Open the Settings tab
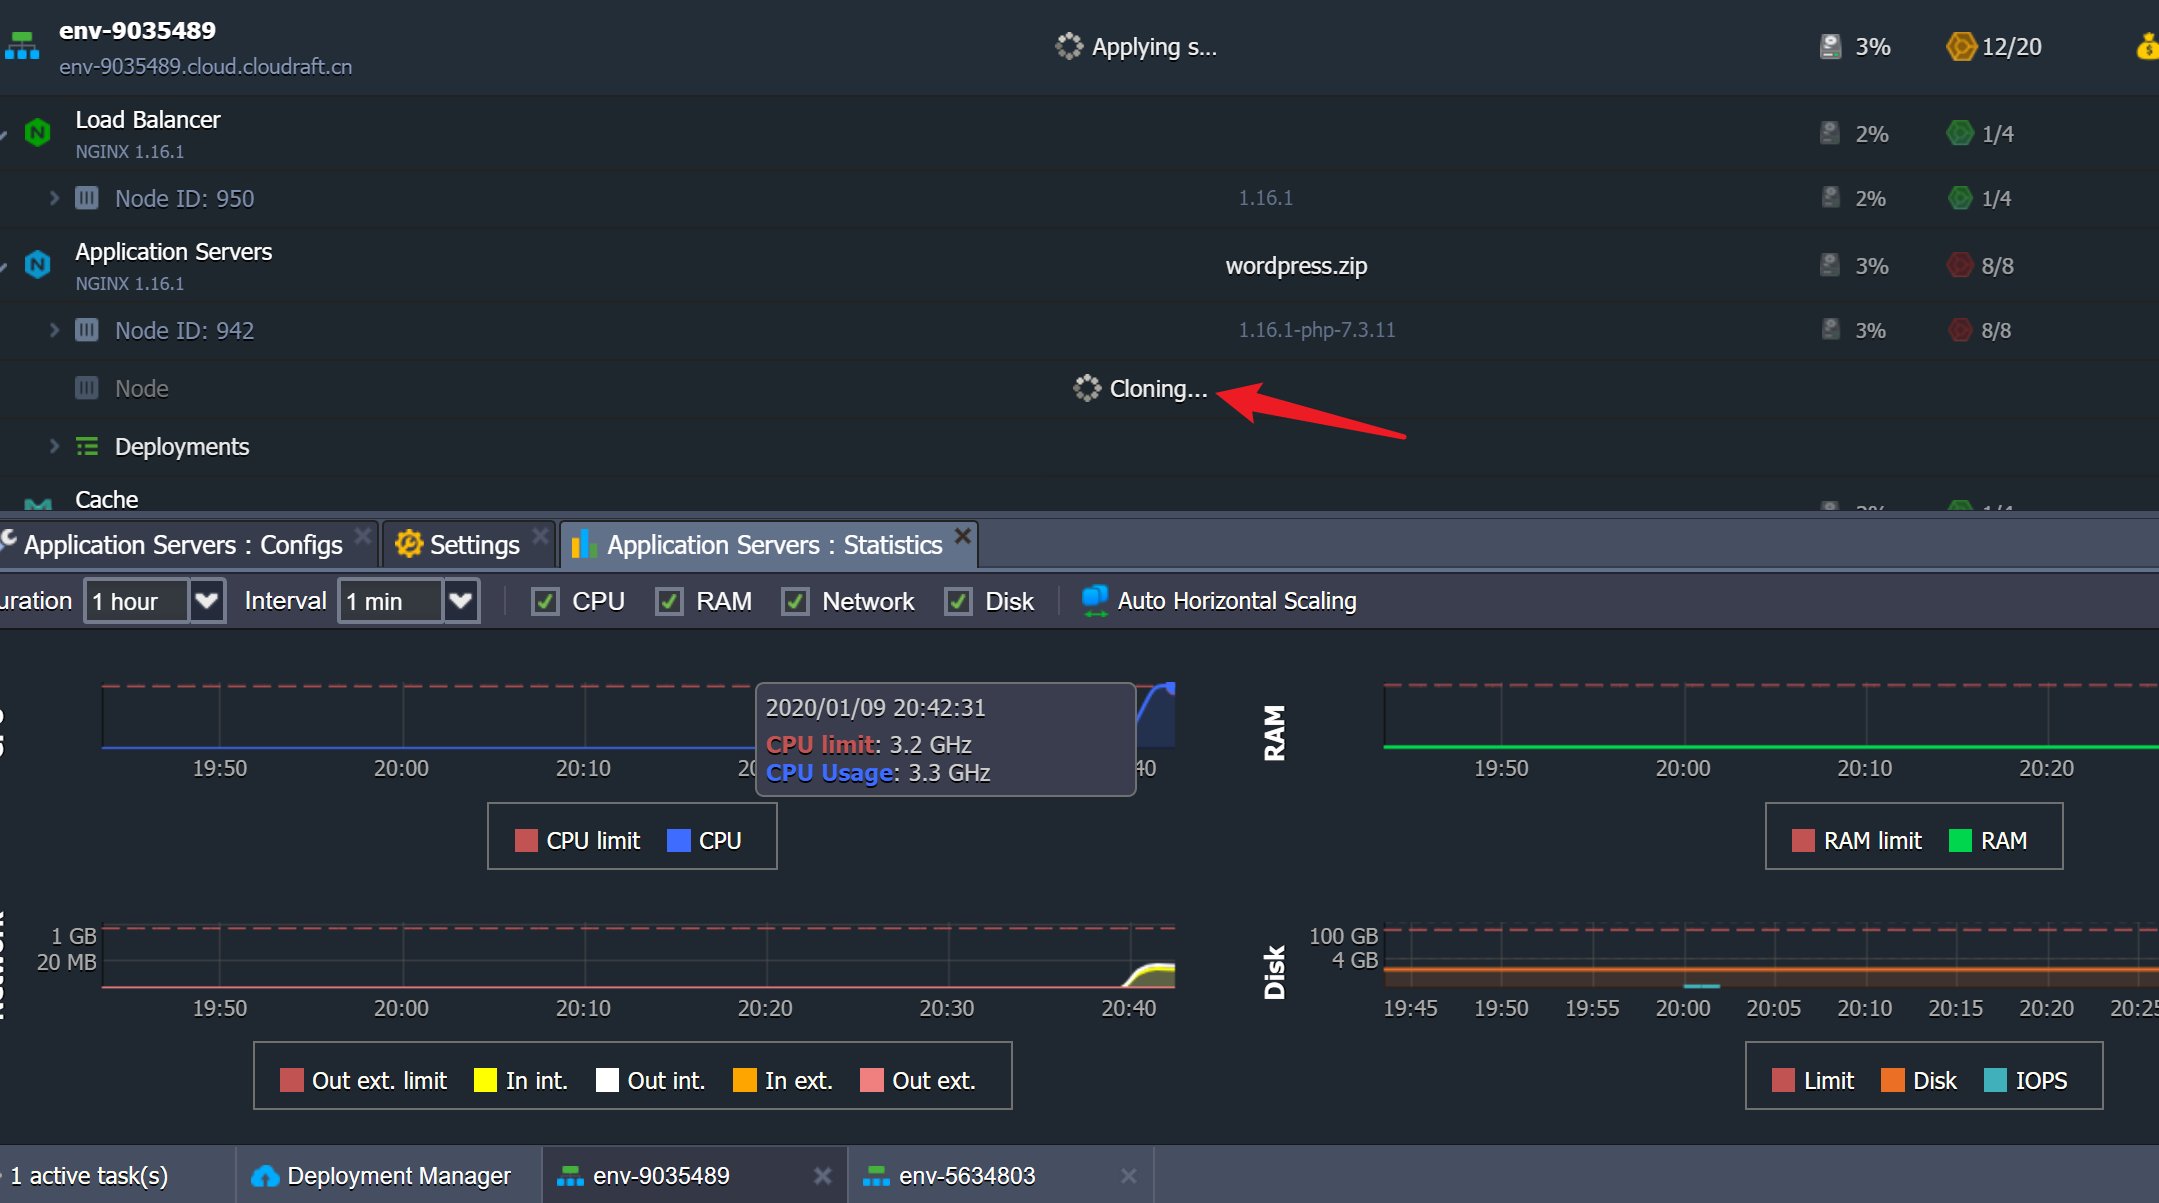The height and width of the screenshot is (1203, 2159). click(x=473, y=545)
